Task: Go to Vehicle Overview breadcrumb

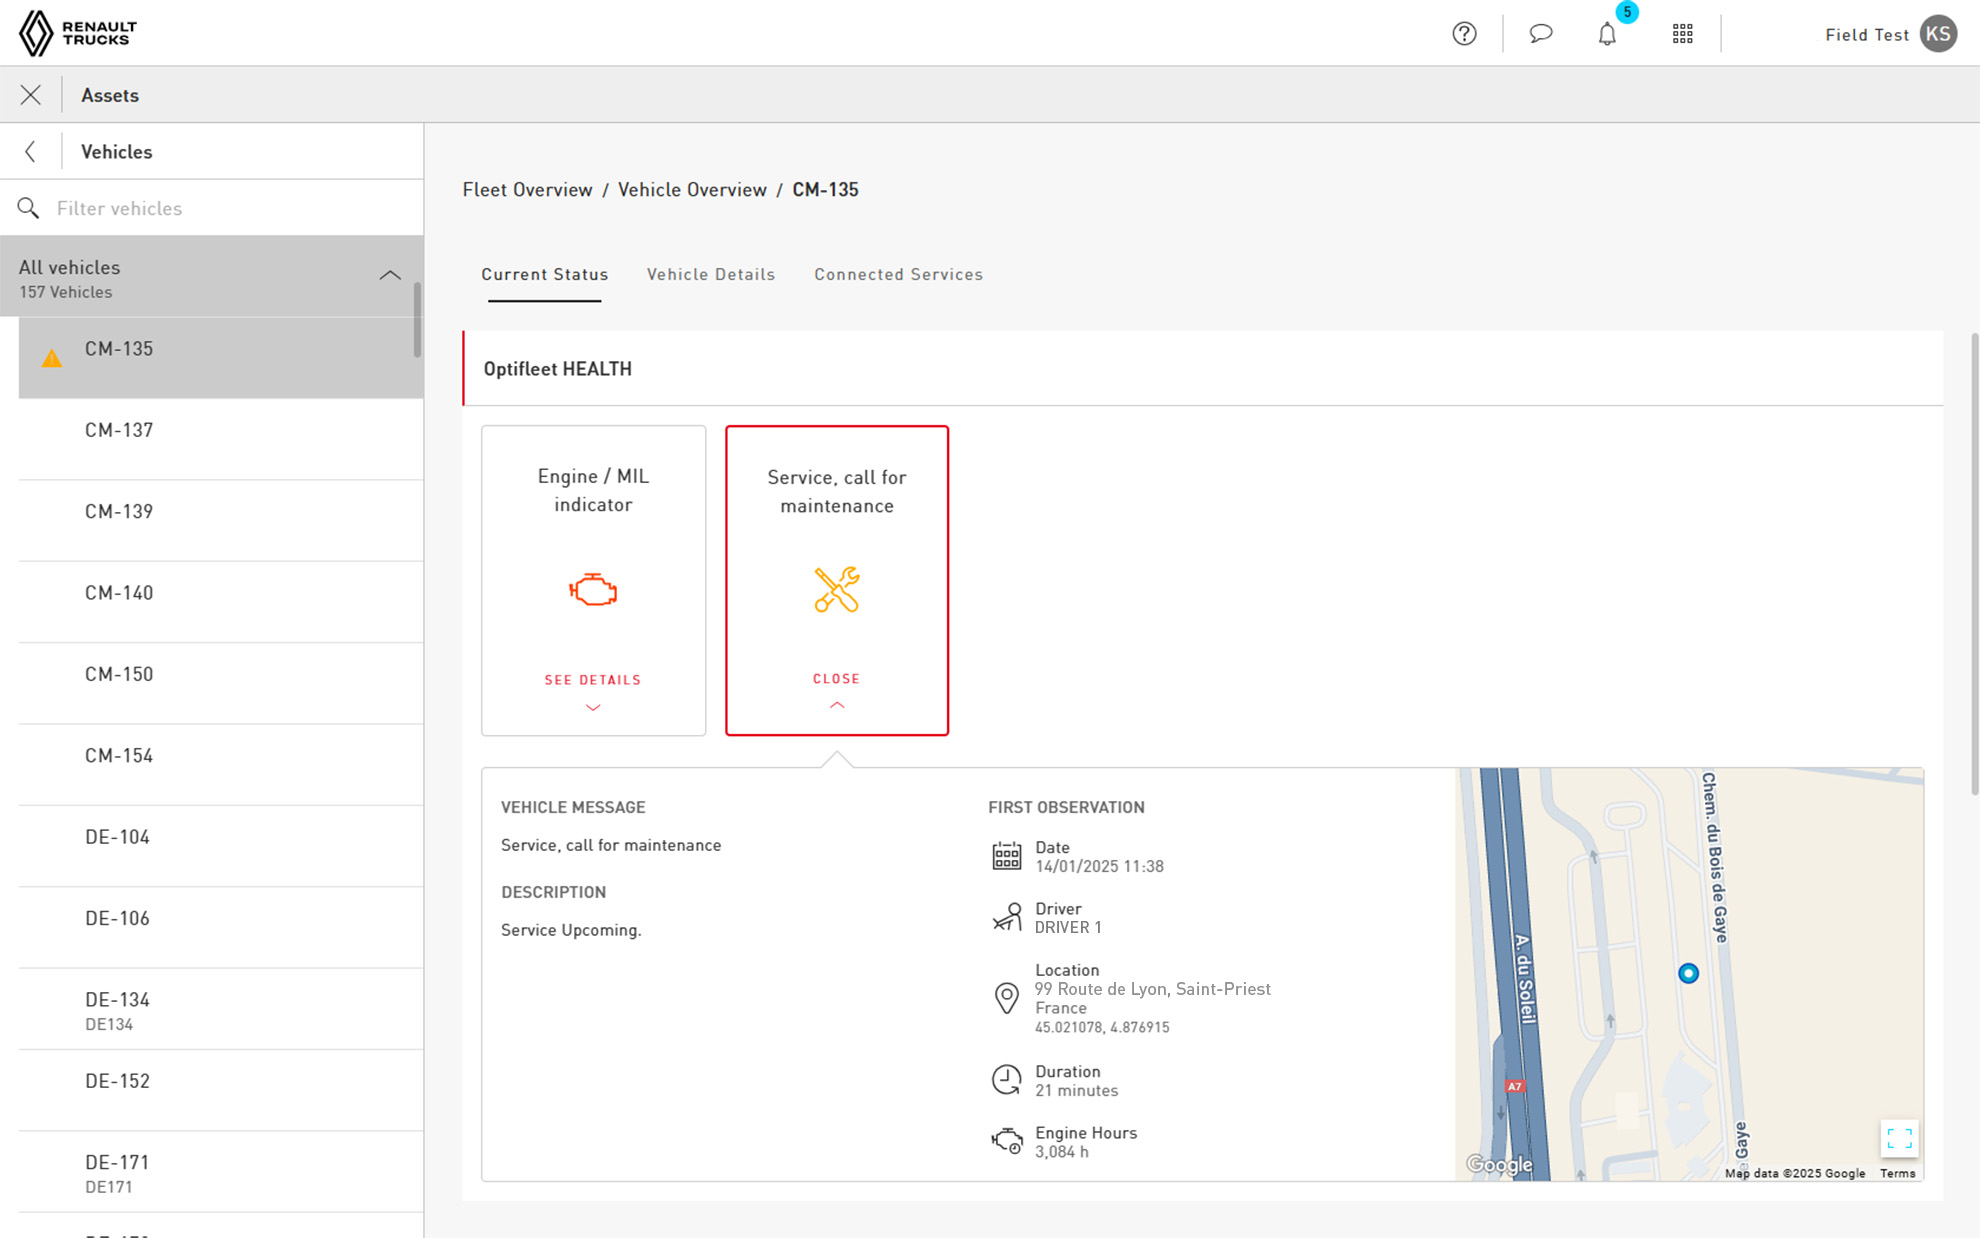Action: click(692, 190)
